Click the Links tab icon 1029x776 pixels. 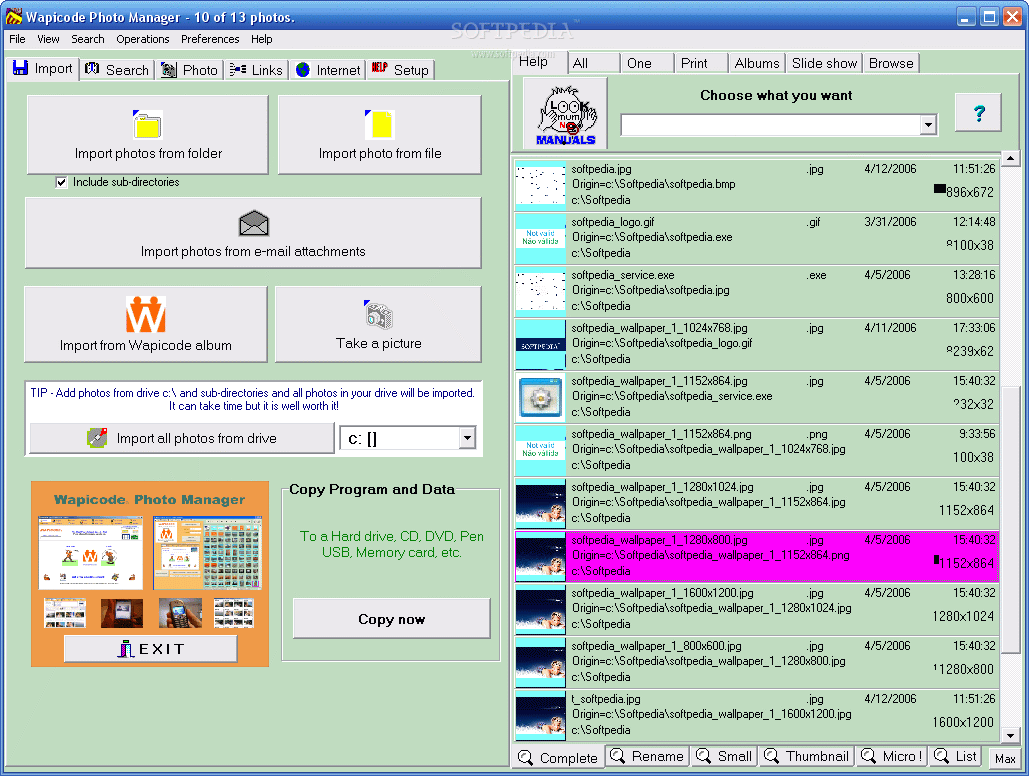238,70
